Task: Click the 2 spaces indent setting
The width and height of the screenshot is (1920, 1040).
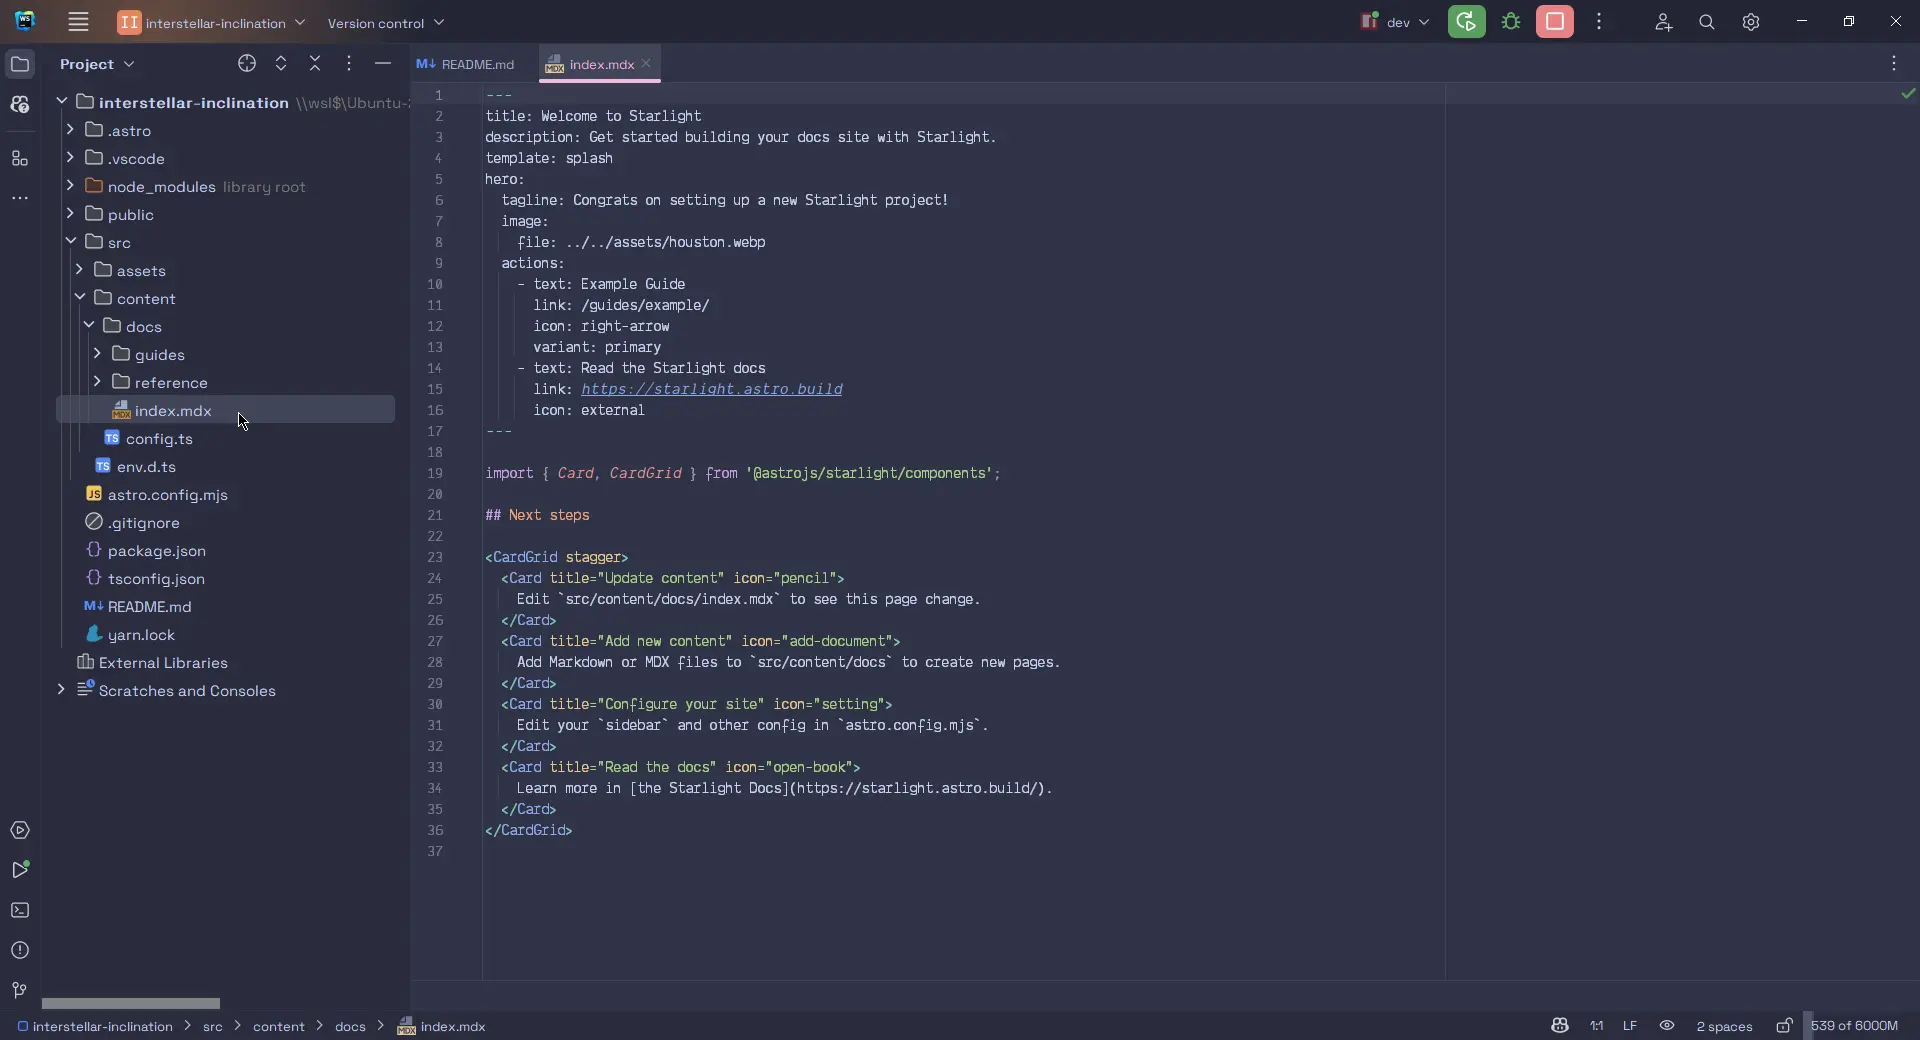Action: click(1724, 1026)
